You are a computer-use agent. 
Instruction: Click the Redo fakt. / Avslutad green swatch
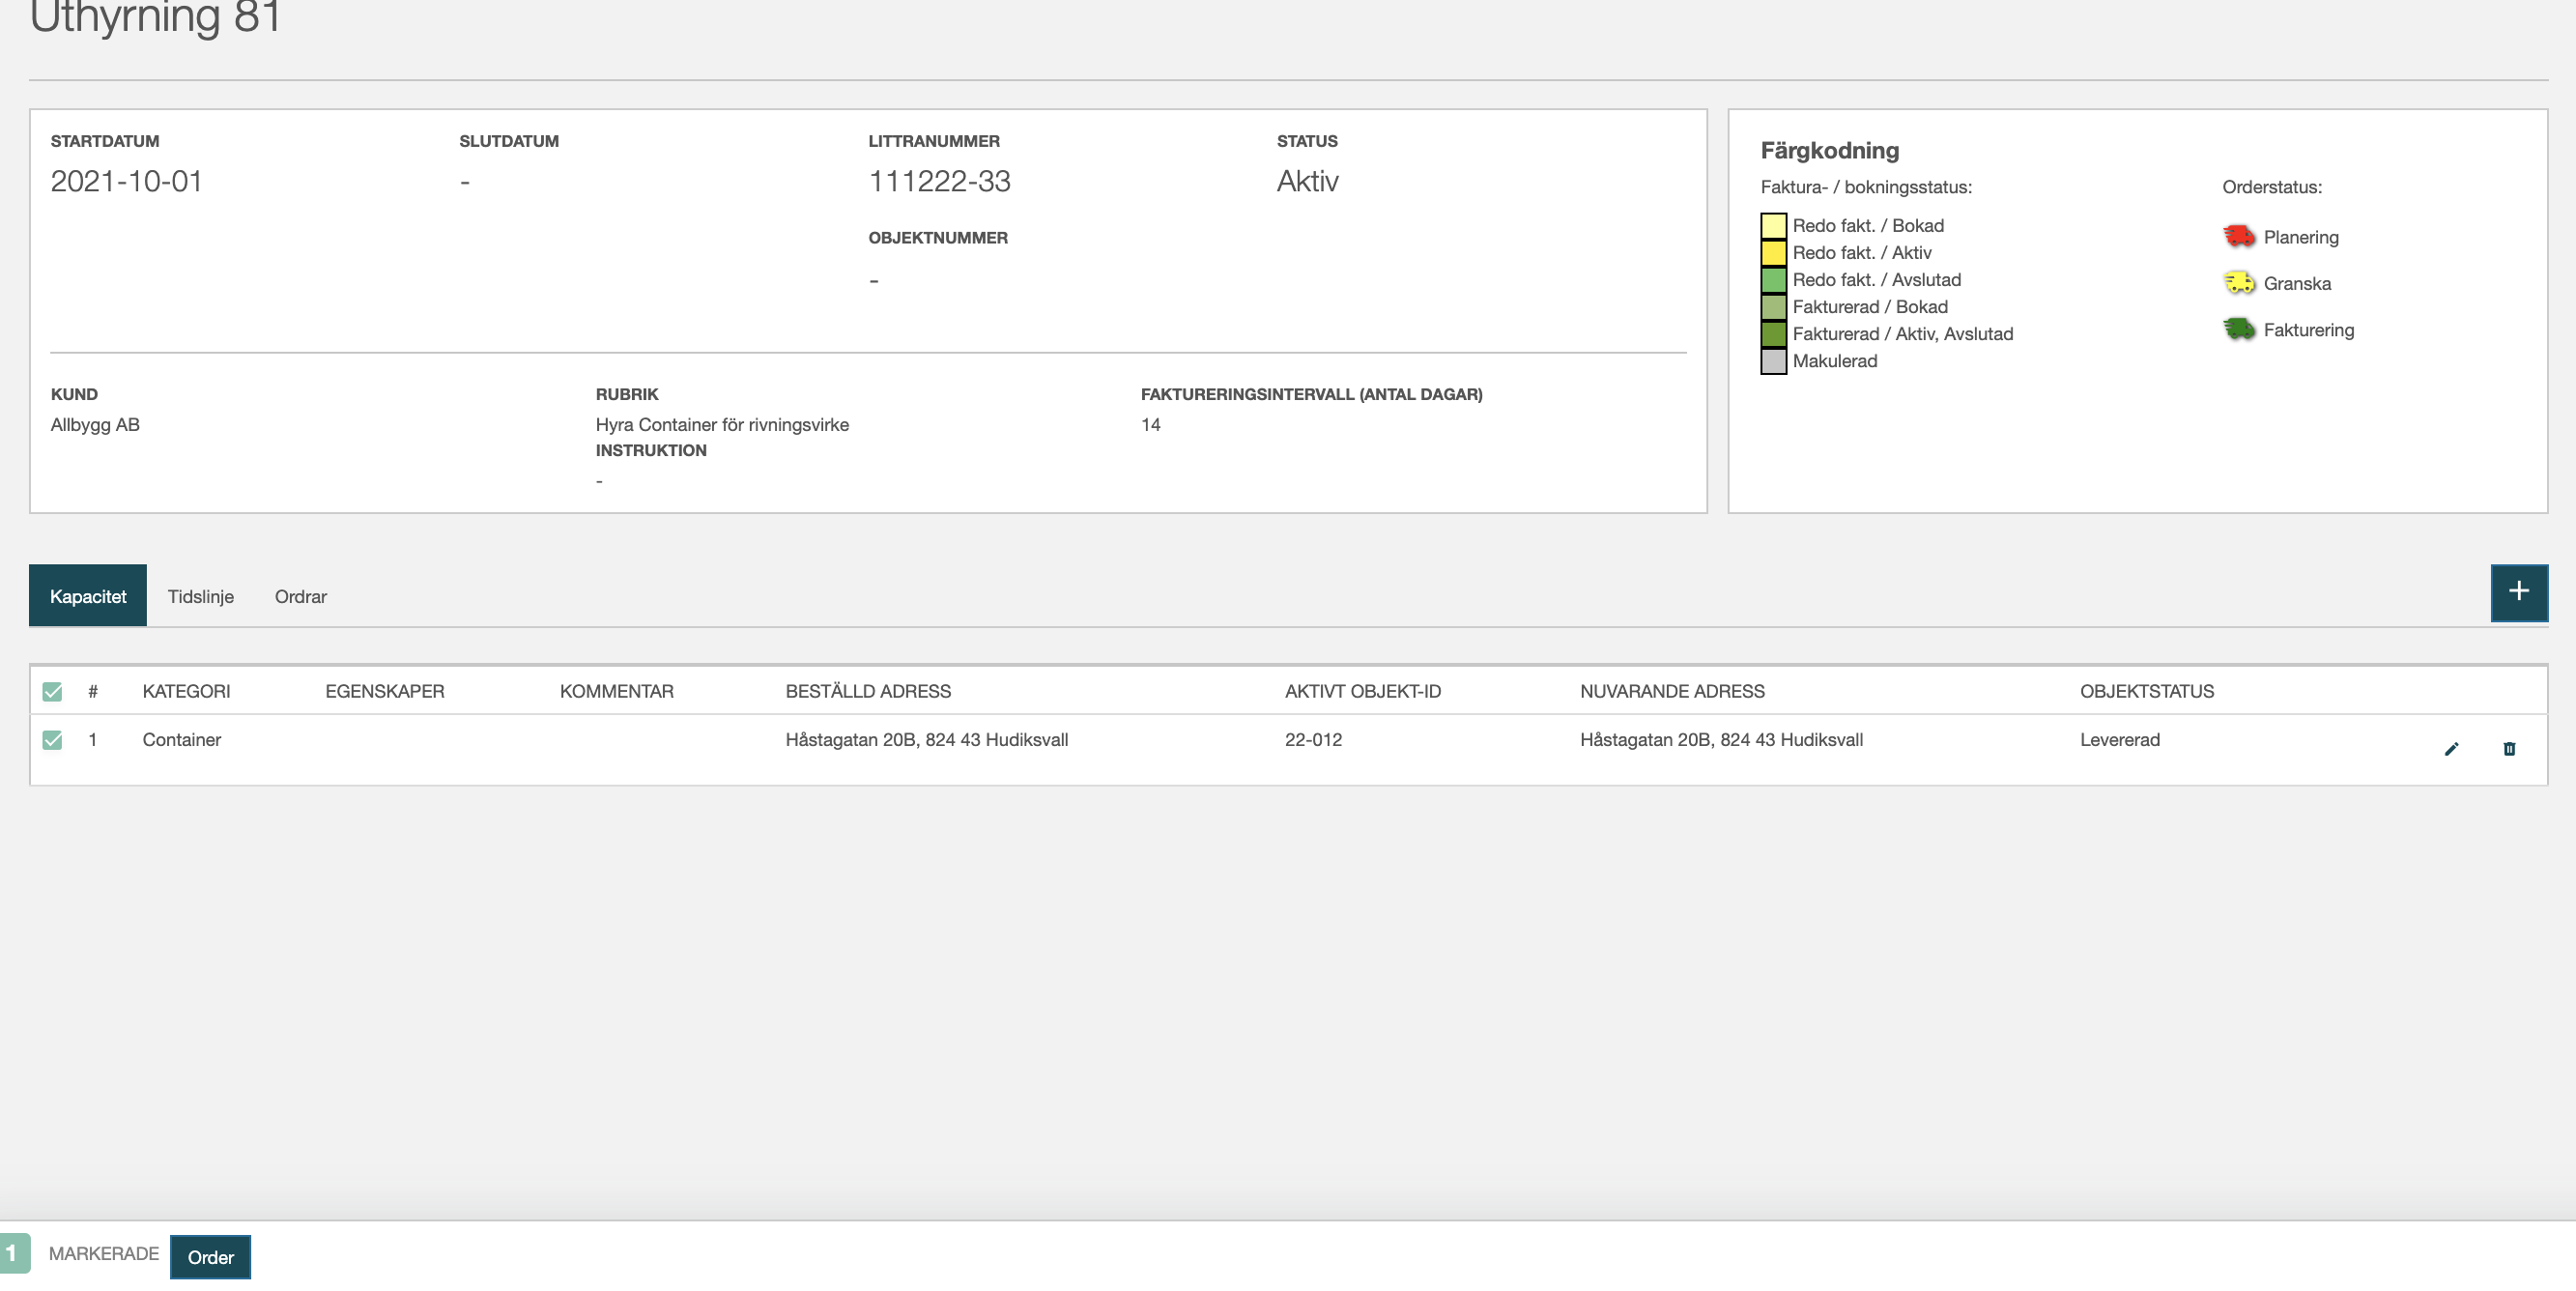point(1773,279)
